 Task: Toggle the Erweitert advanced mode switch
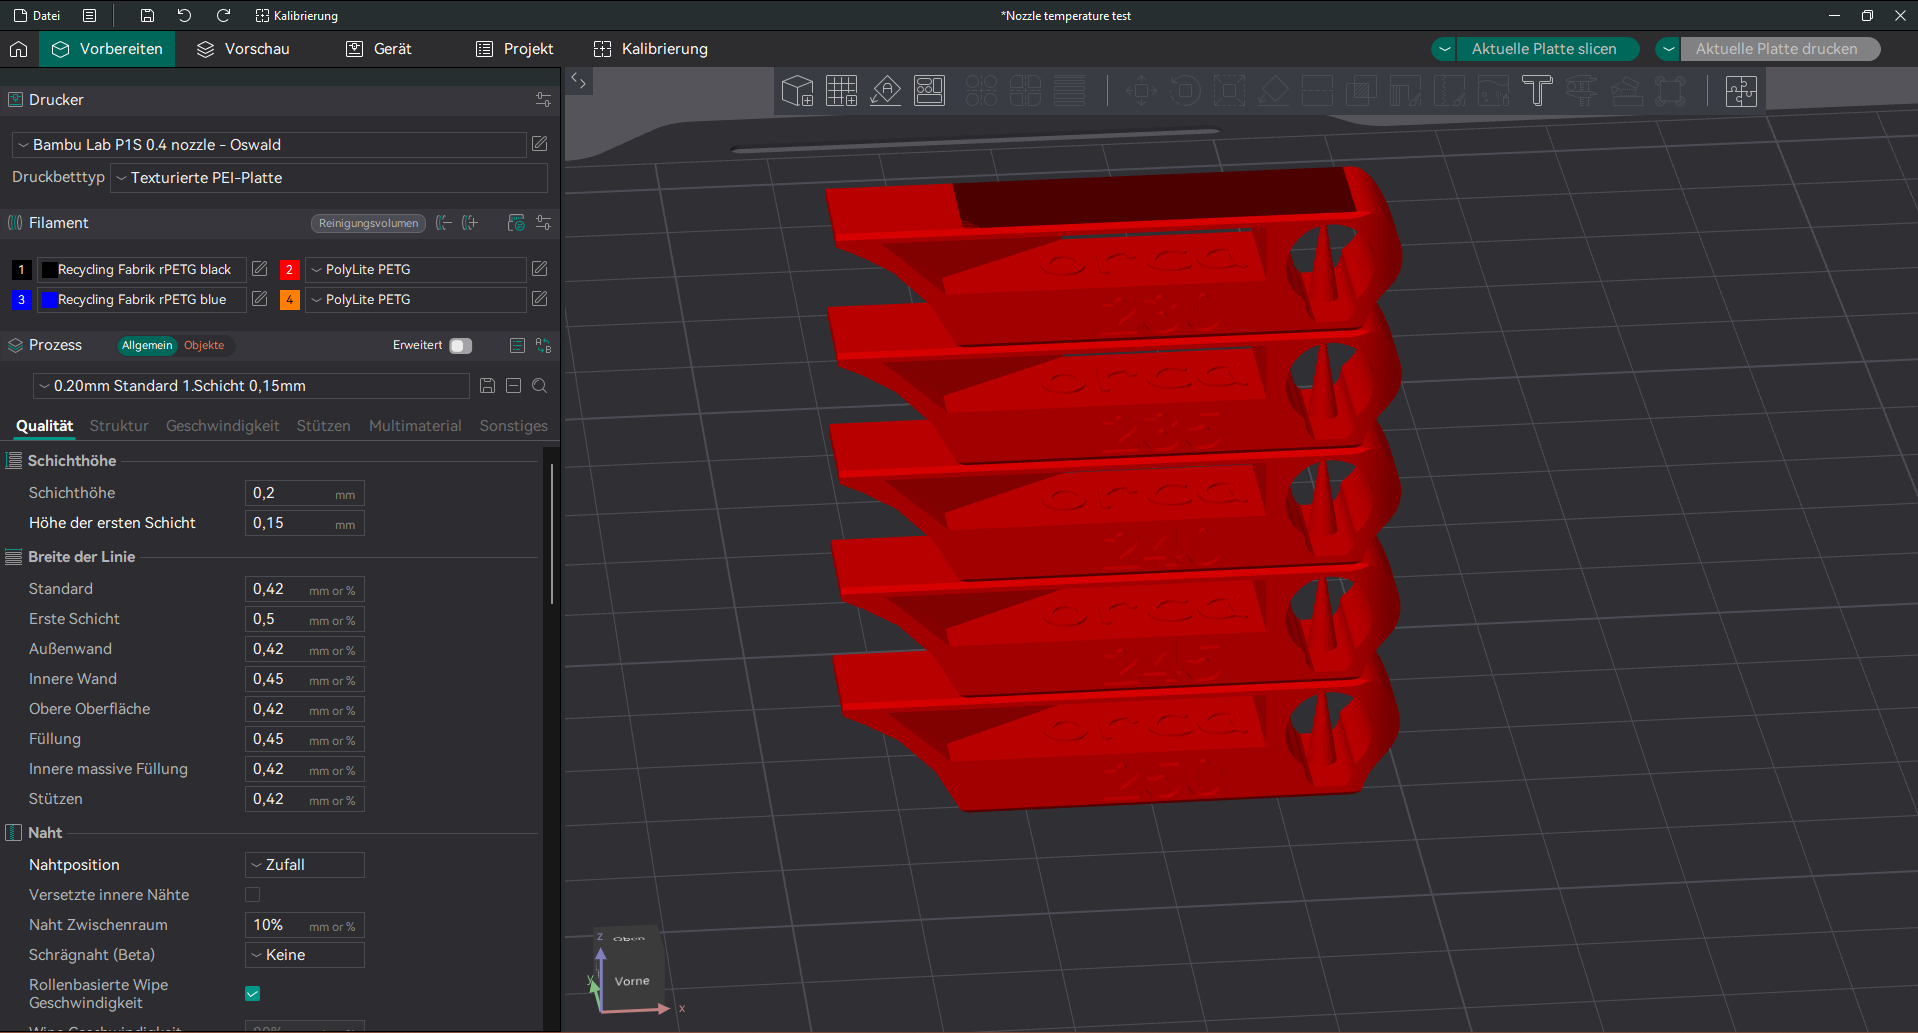tap(460, 346)
